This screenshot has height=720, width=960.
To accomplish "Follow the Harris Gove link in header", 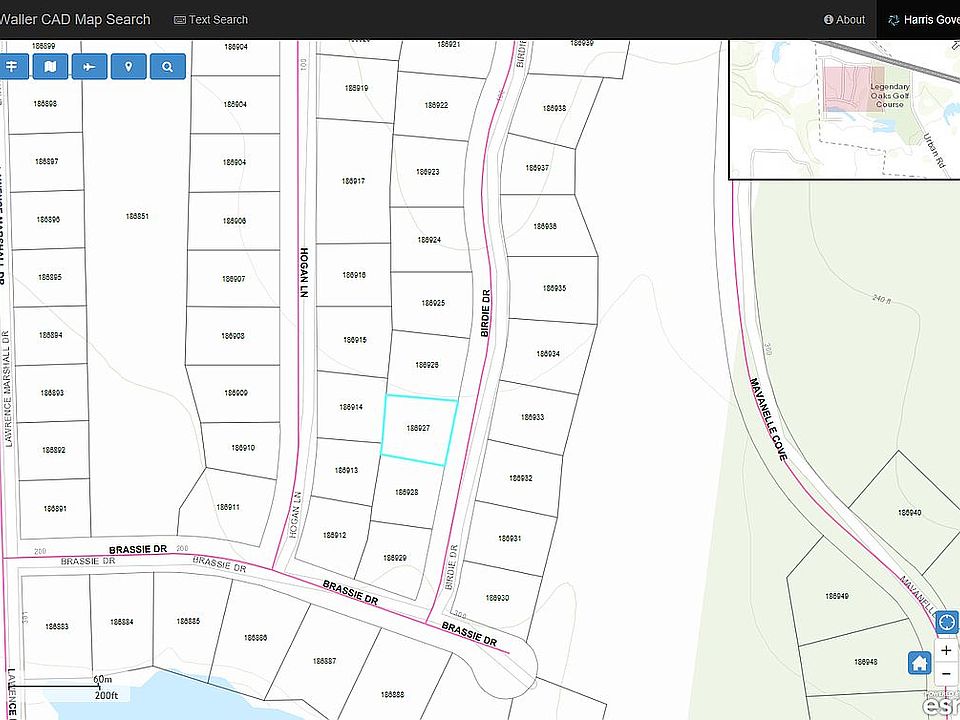I will click(924, 20).
